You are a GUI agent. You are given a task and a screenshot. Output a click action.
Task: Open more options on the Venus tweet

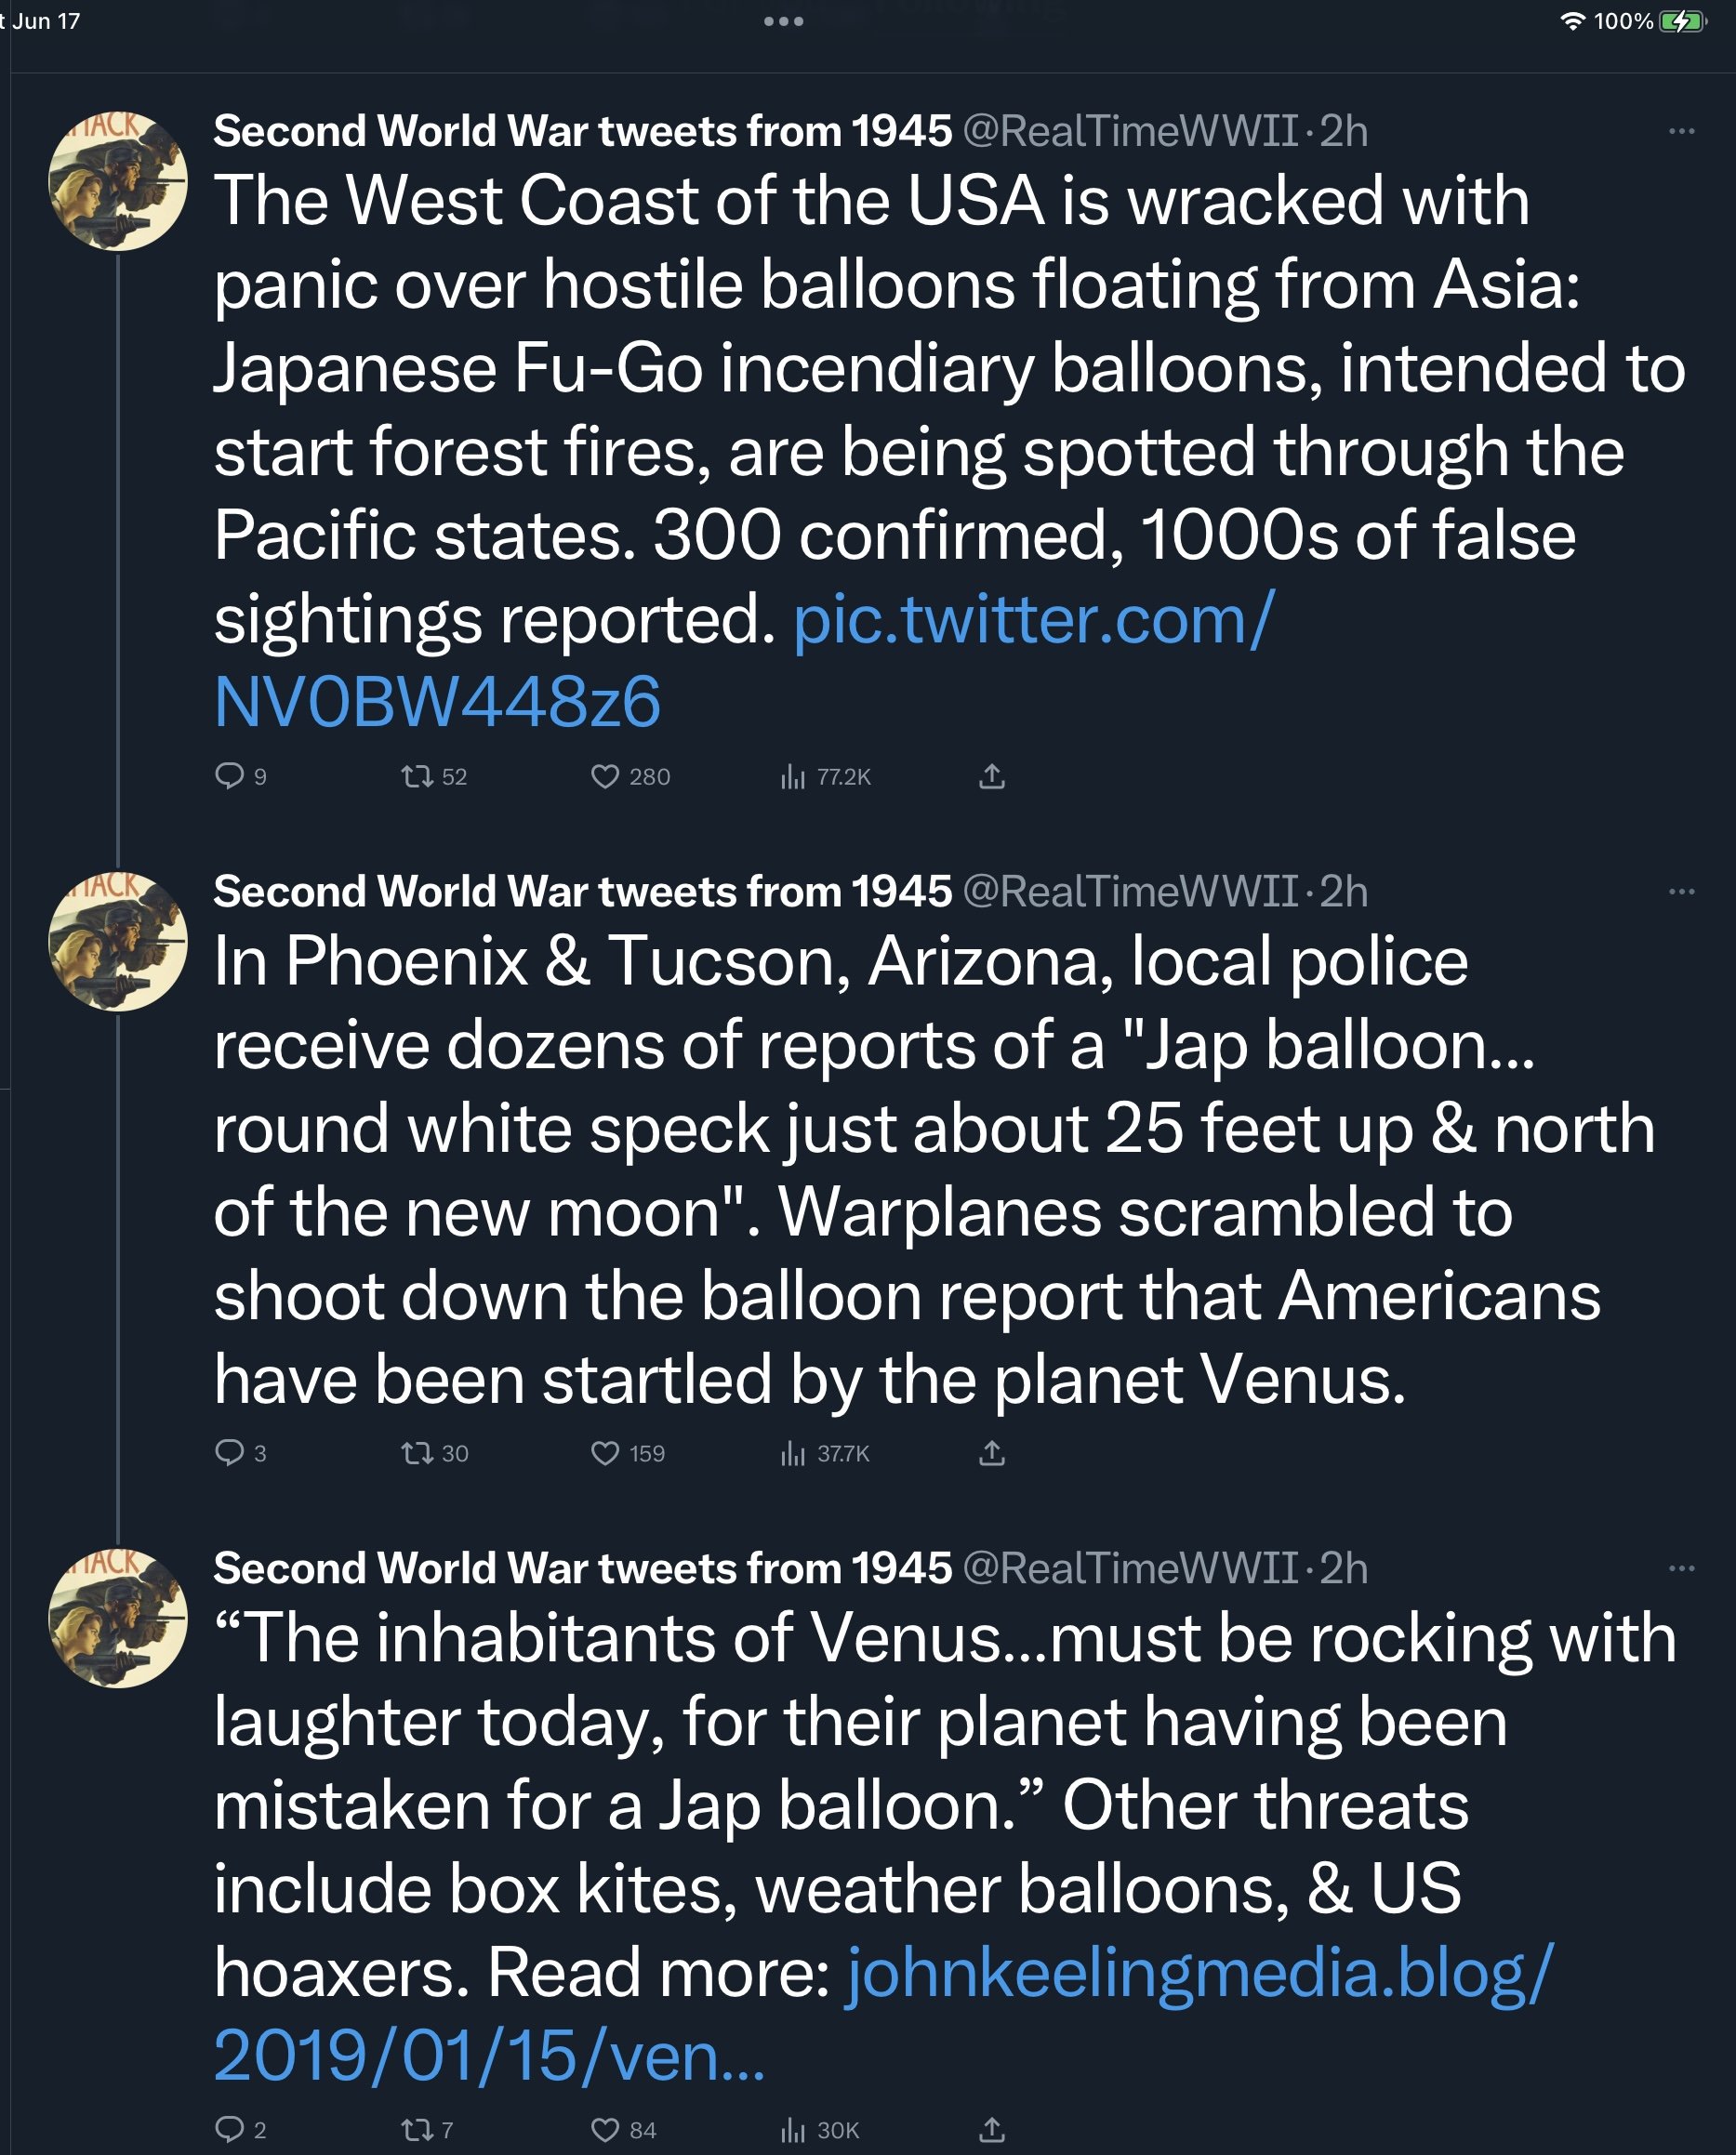[1681, 1568]
